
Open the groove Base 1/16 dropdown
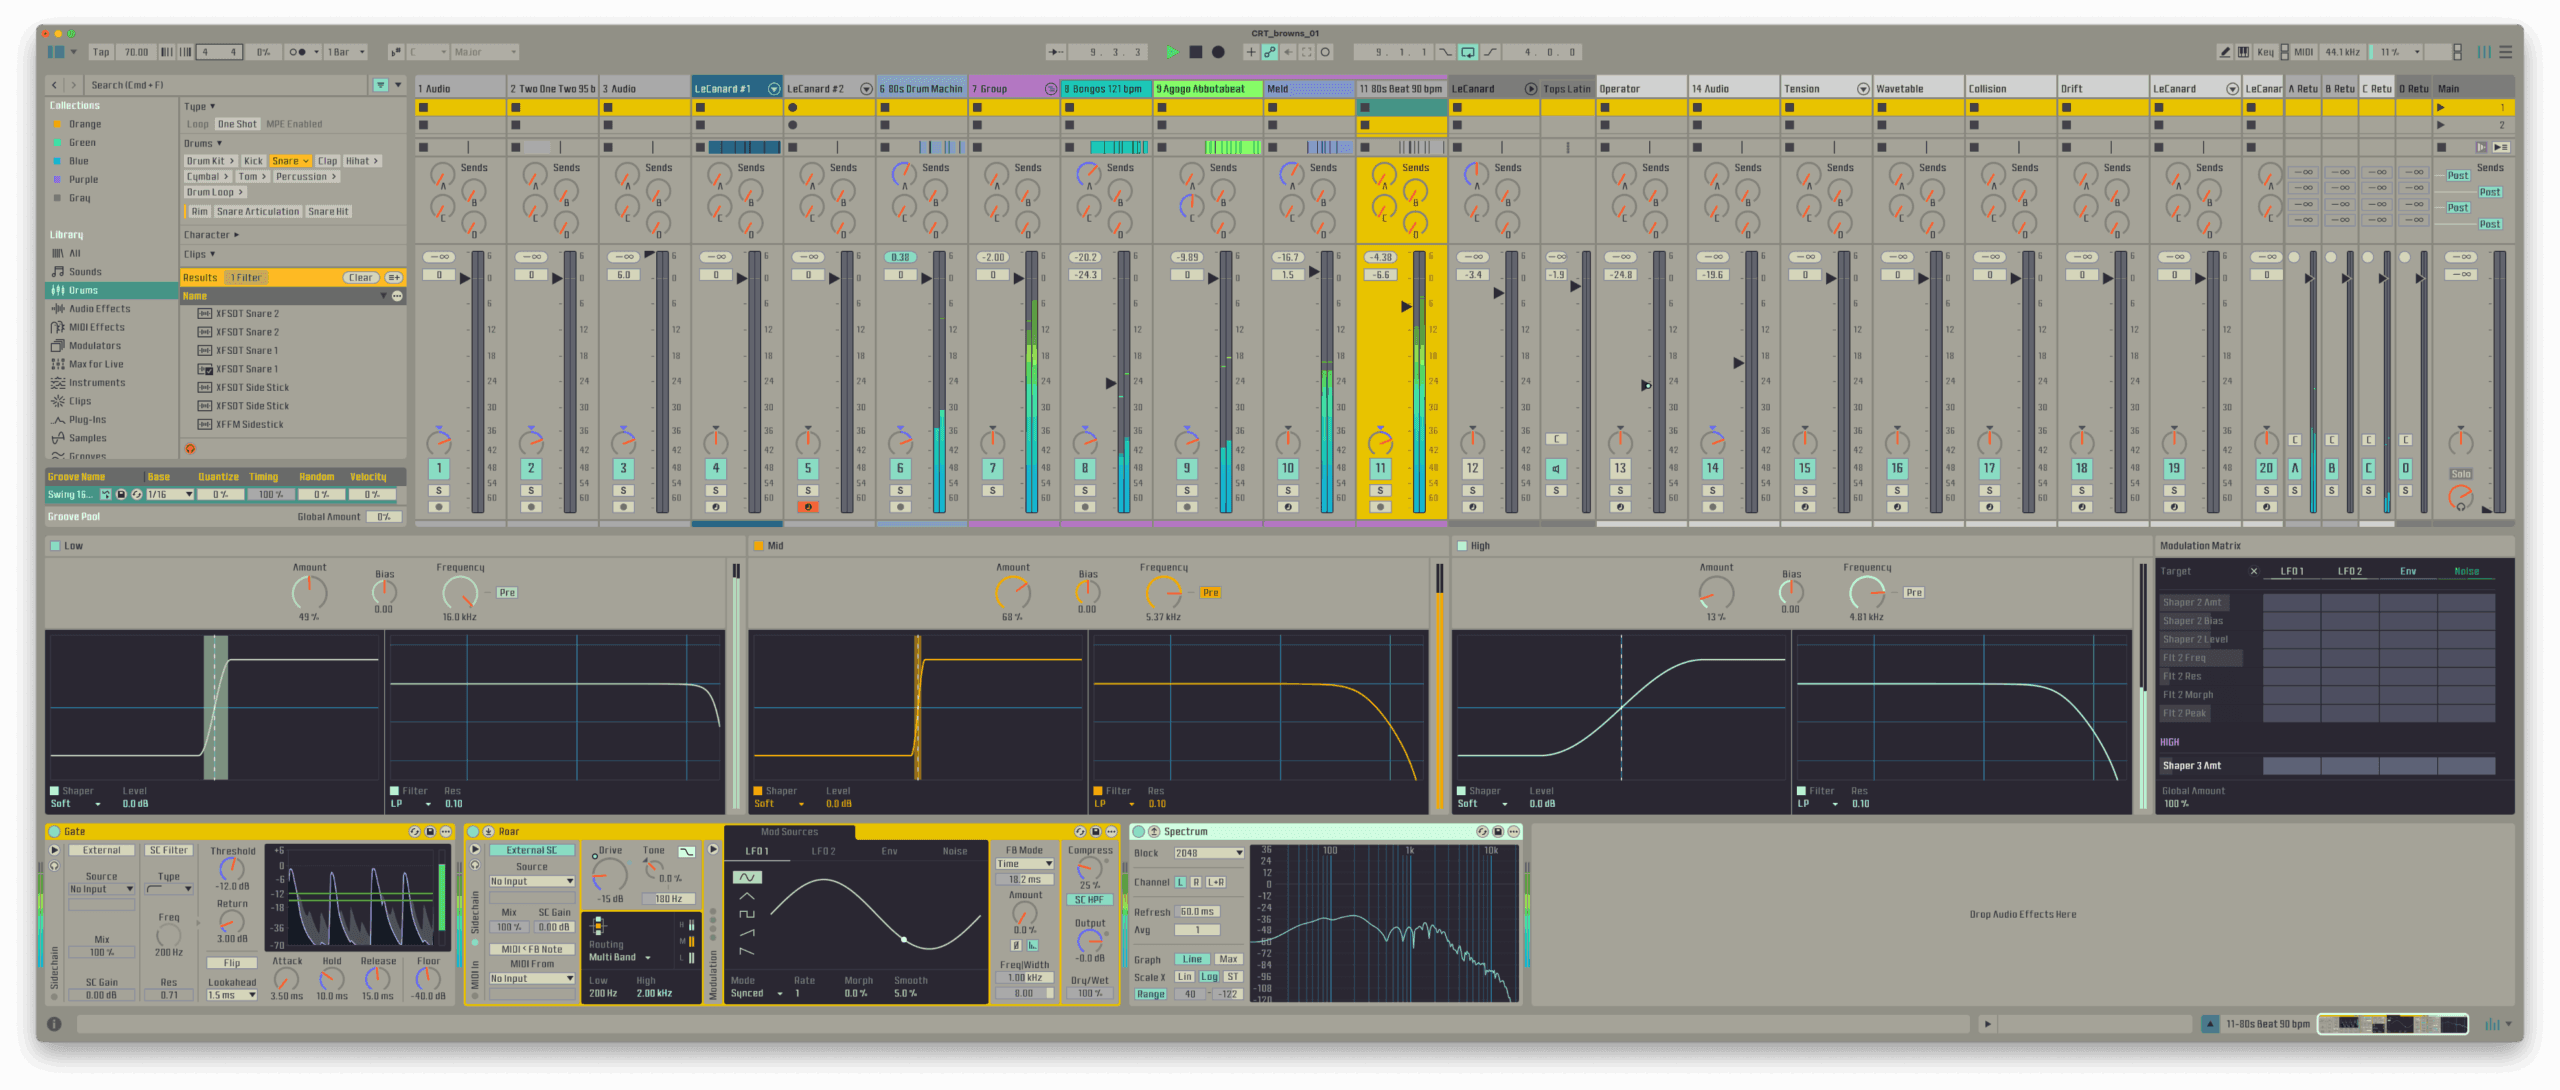click(170, 494)
